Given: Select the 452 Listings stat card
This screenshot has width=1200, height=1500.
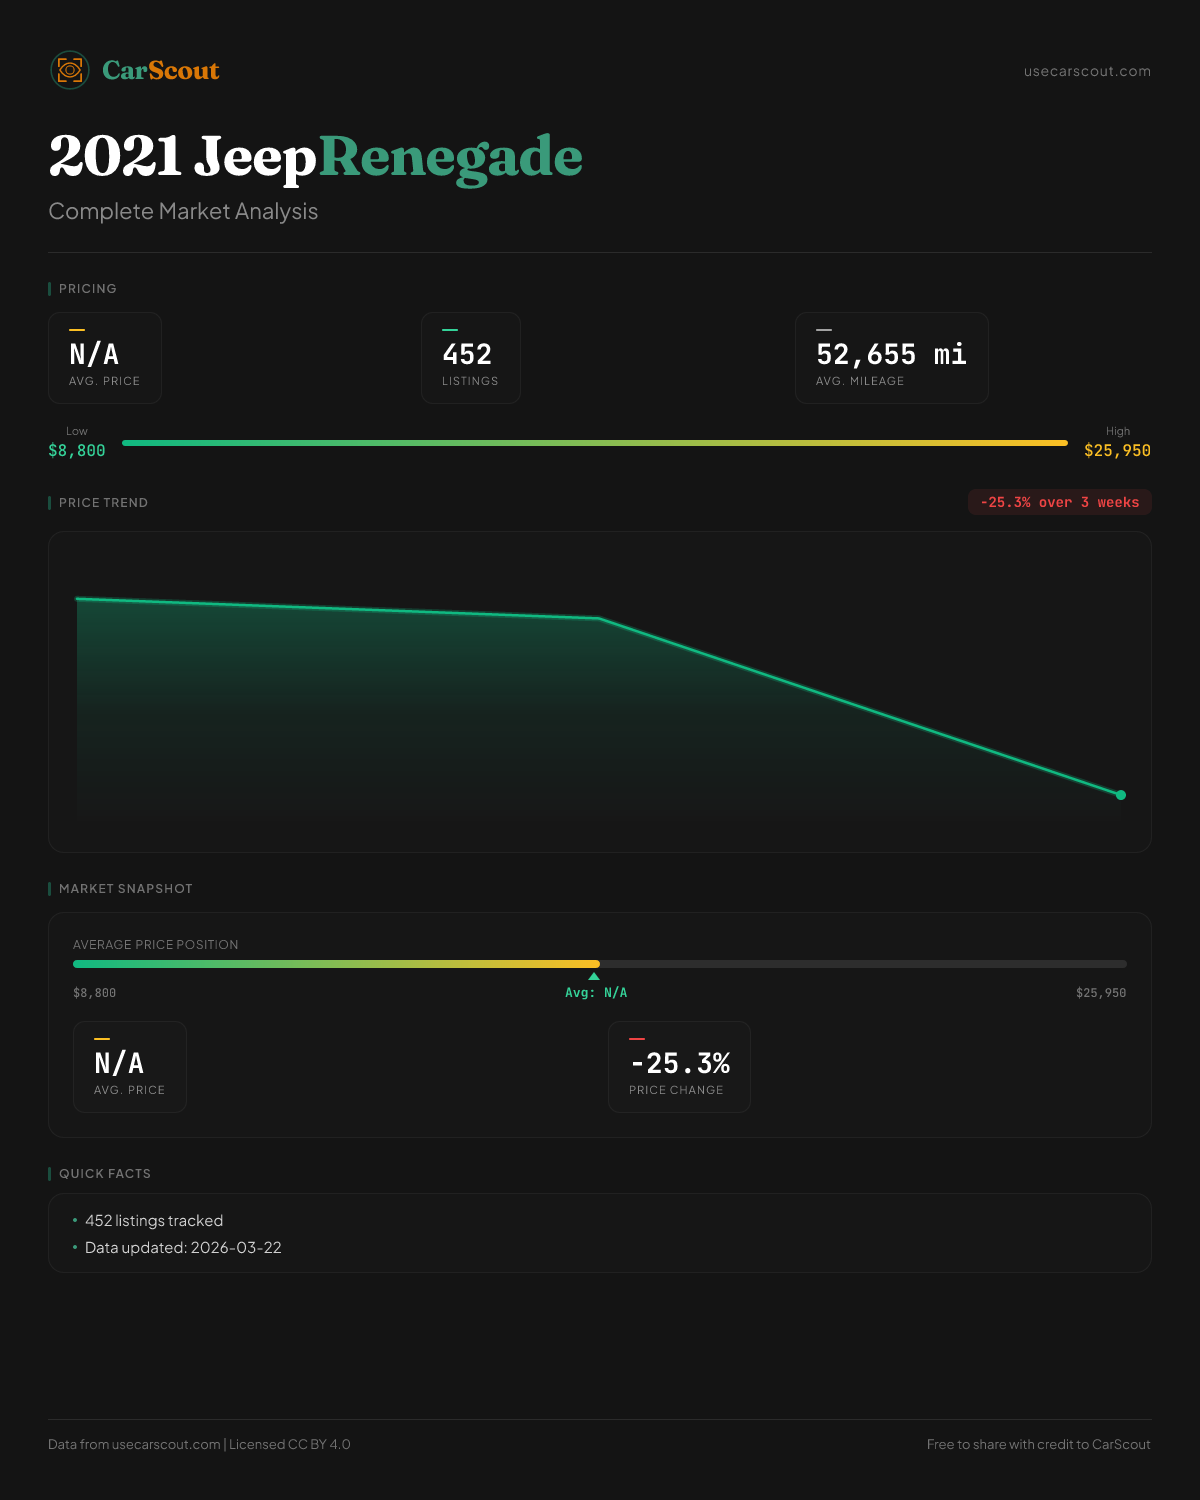Looking at the screenshot, I should point(470,358).
